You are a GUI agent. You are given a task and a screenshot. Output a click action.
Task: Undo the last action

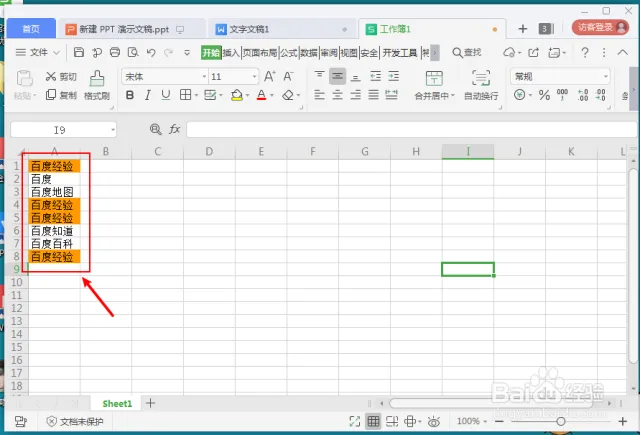151,52
